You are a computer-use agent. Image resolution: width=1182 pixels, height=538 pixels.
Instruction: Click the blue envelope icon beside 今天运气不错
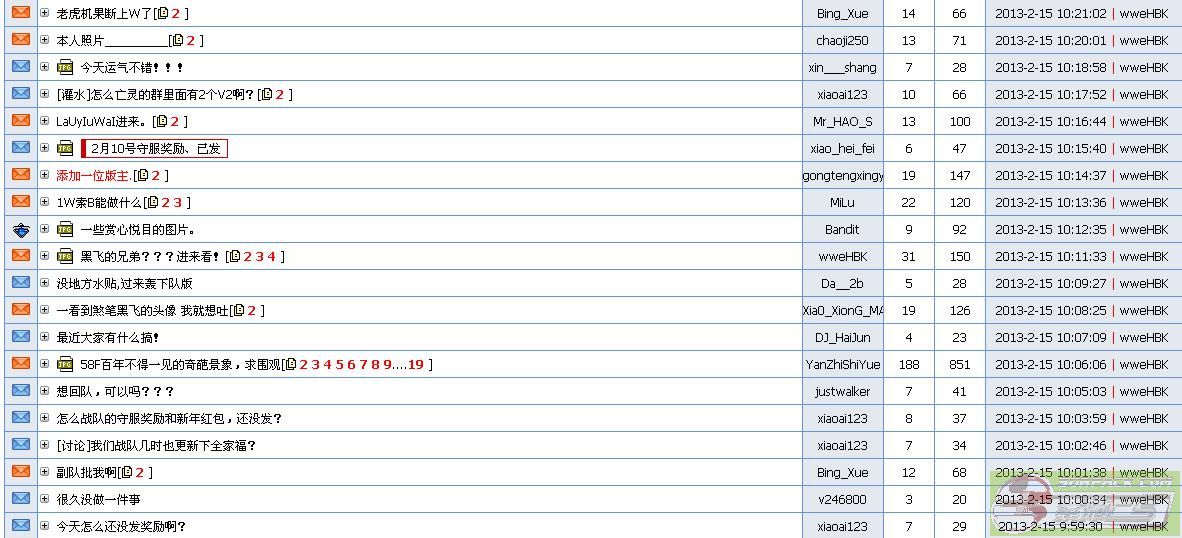(20, 67)
